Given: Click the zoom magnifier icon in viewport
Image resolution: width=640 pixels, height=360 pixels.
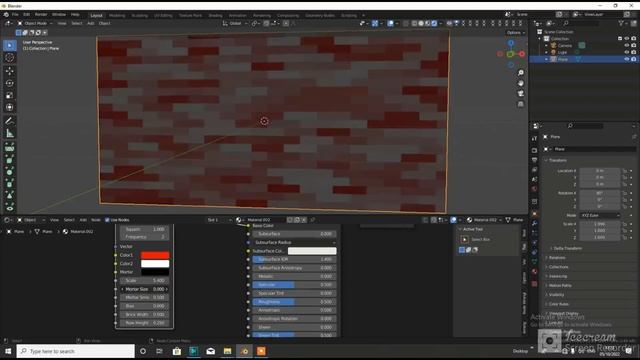Looking at the screenshot, I should (520, 73).
